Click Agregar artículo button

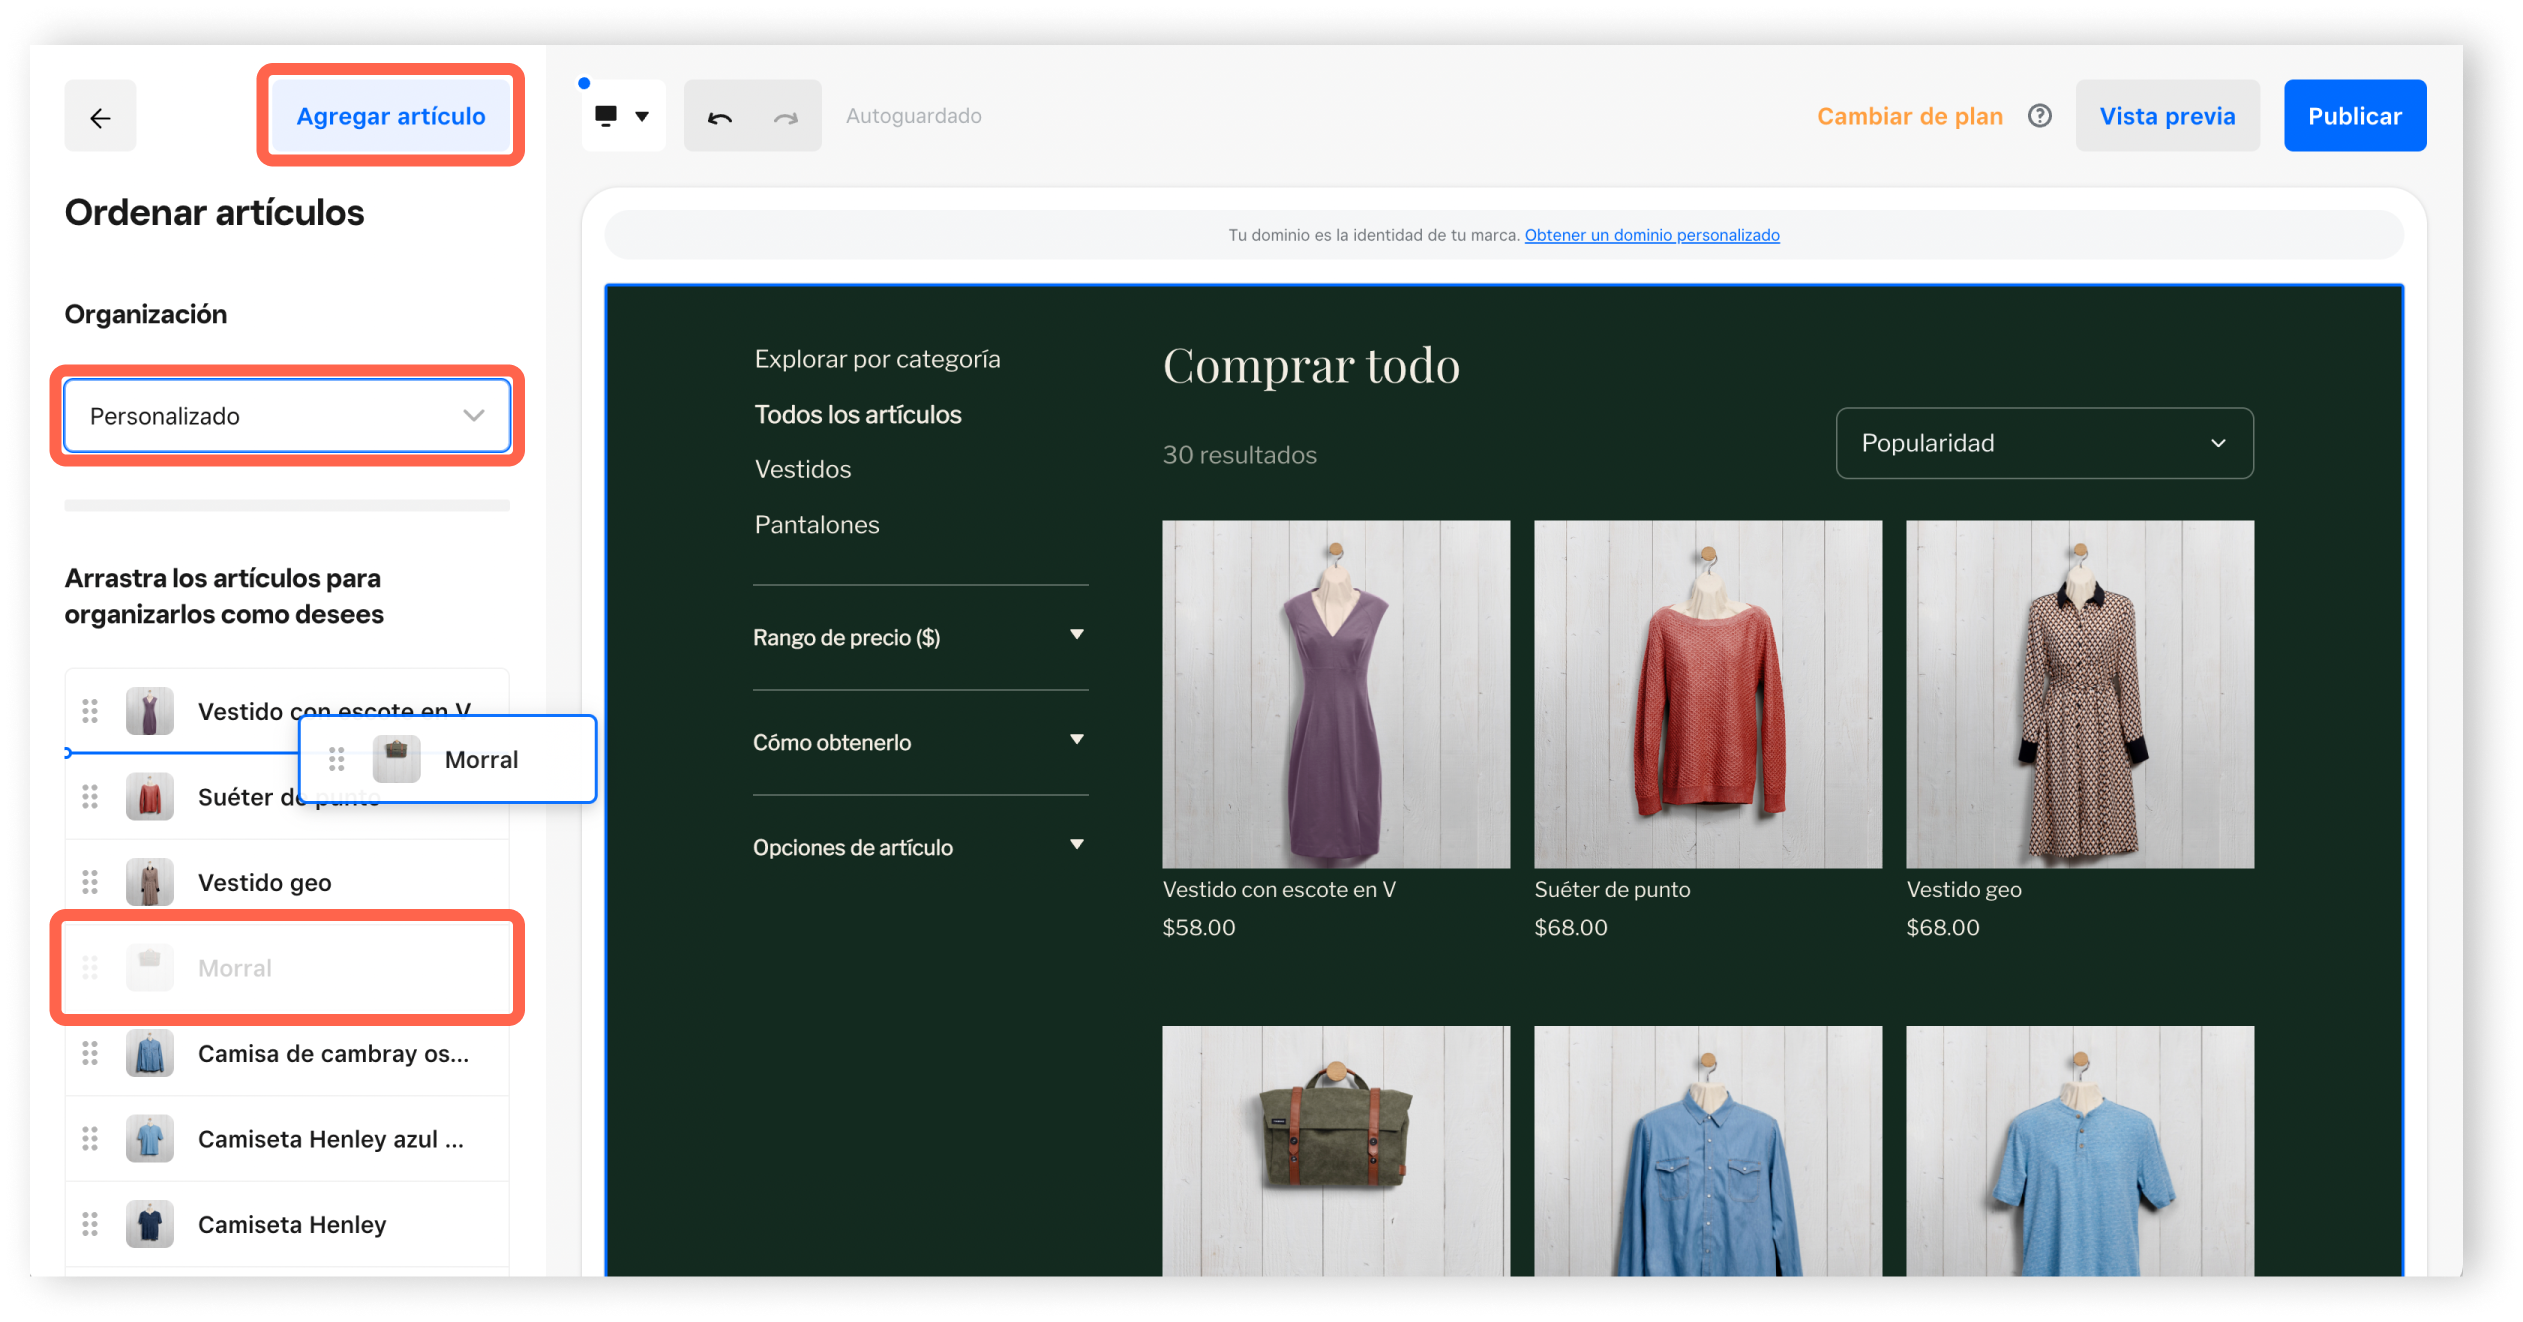coord(389,115)
